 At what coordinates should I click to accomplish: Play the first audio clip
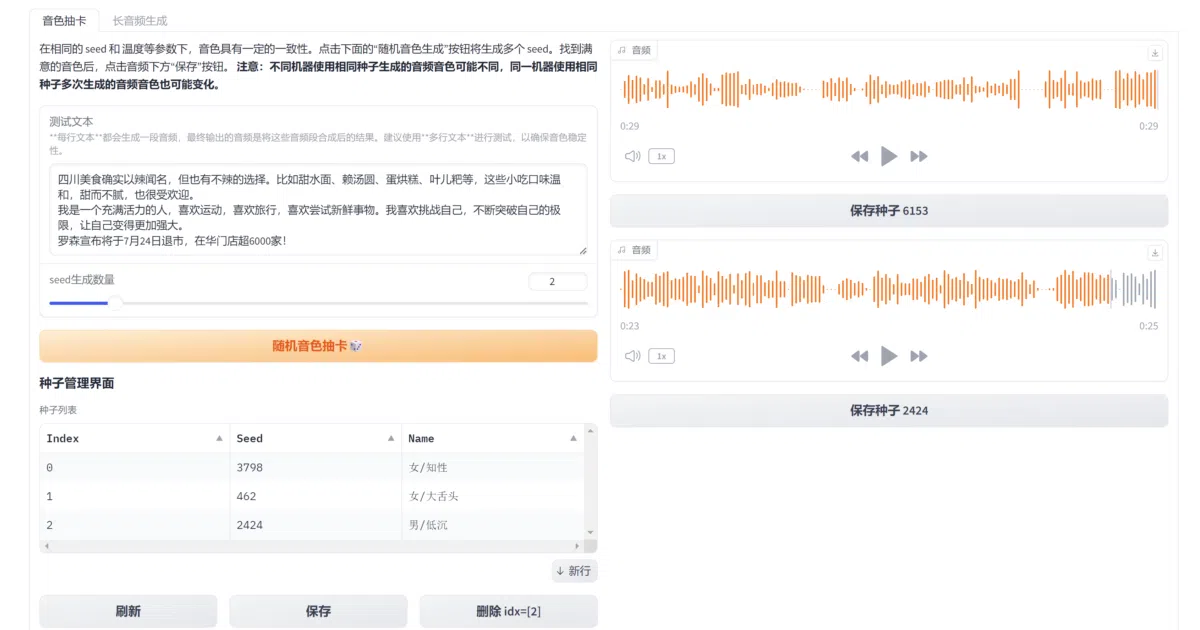[889, 156]
